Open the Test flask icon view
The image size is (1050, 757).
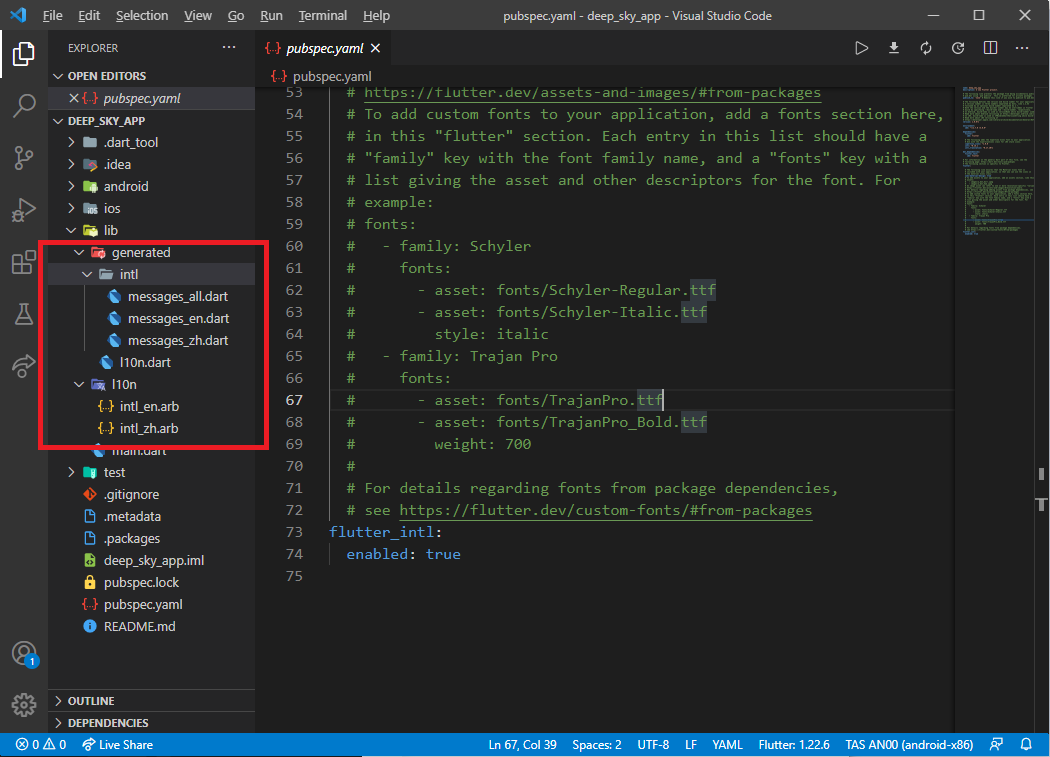(x=23, y=314)
